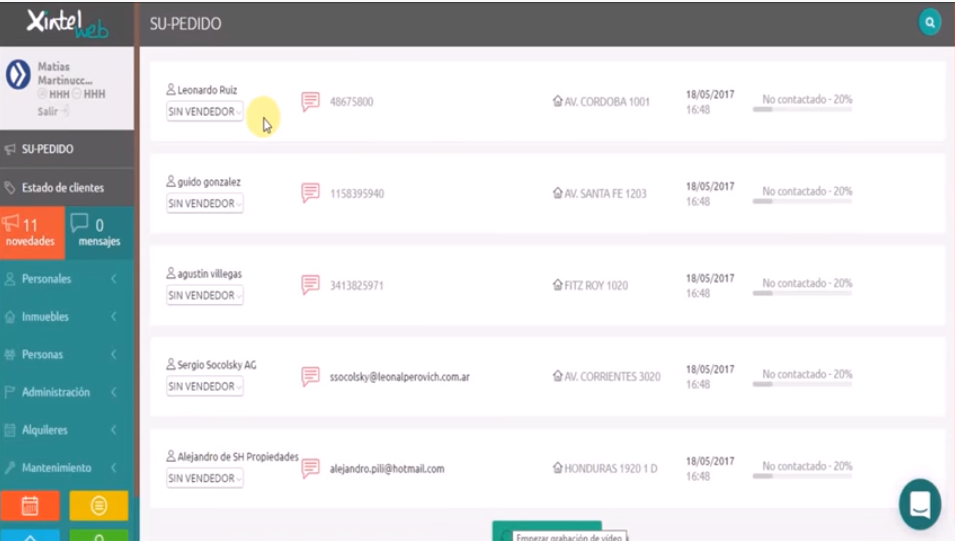Click message icon next to ssocolsky email
The width and height of the screenshot is (955, 541).
tap(311, 377)
